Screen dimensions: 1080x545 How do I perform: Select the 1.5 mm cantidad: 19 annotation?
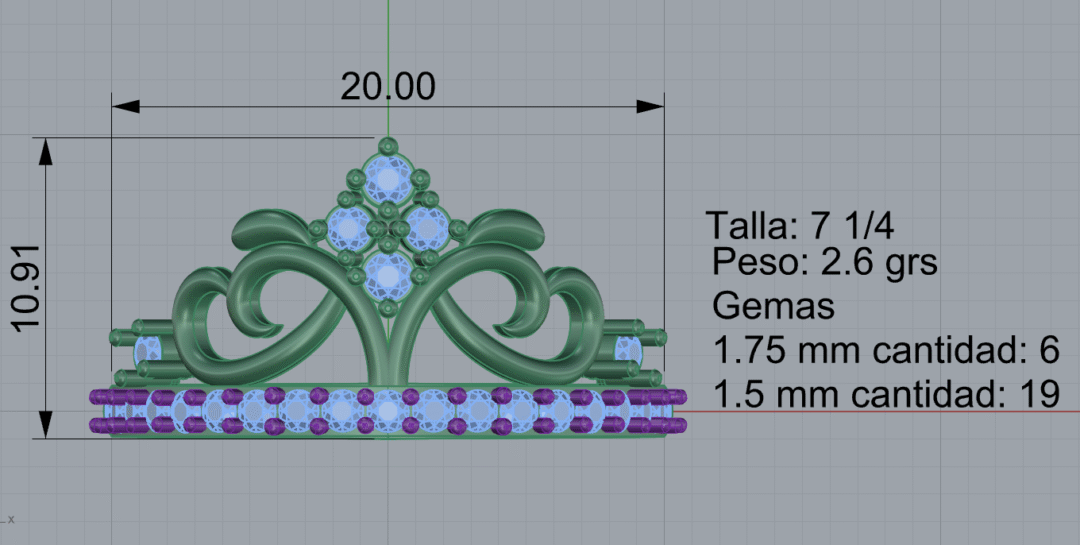(885, 394)
